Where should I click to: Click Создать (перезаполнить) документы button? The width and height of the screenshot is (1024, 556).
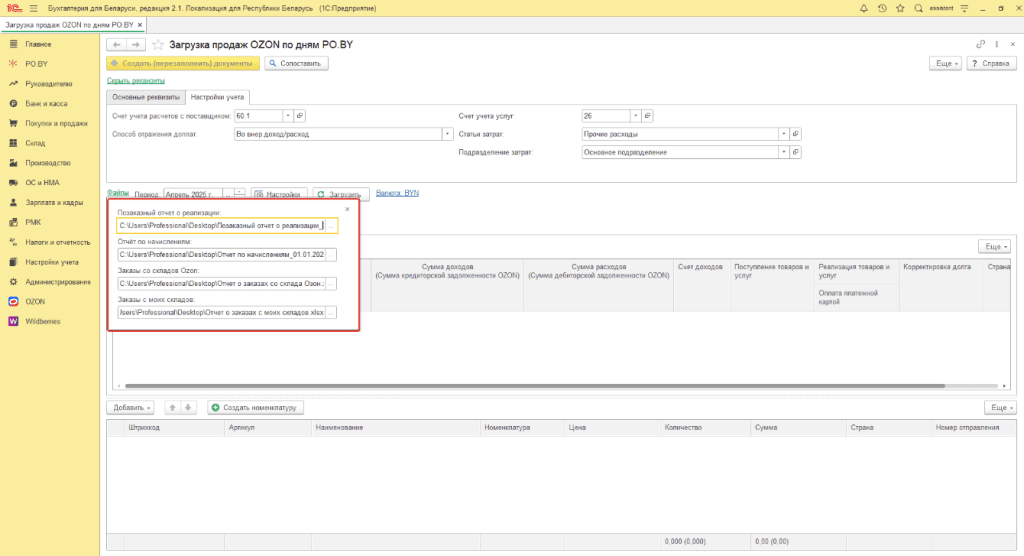183,63
